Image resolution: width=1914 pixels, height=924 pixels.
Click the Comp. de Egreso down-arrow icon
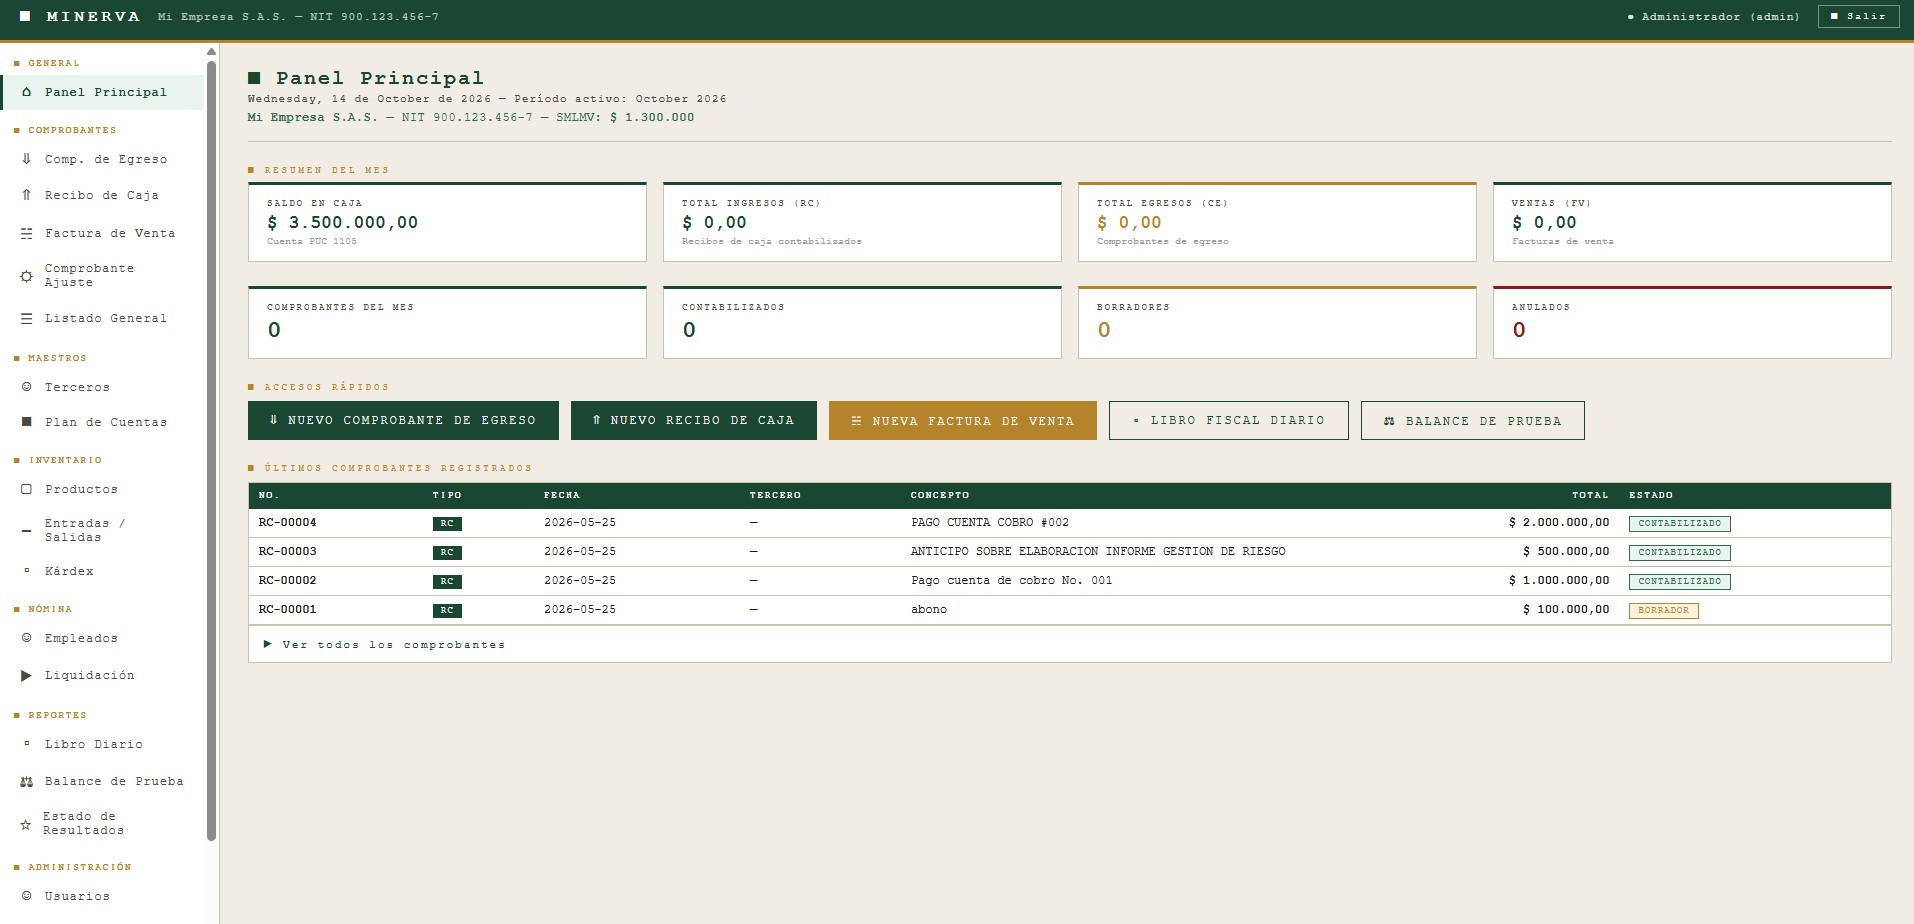click(x=27, y=159)
